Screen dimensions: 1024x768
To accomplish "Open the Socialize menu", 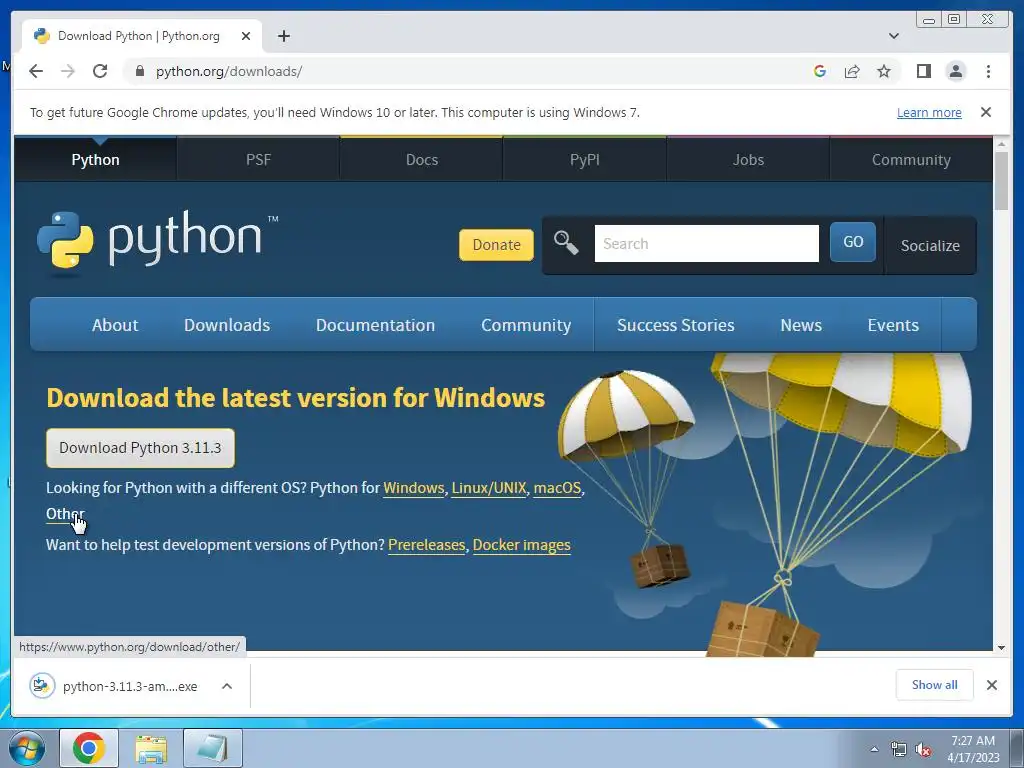I will (x=930, y=246).
